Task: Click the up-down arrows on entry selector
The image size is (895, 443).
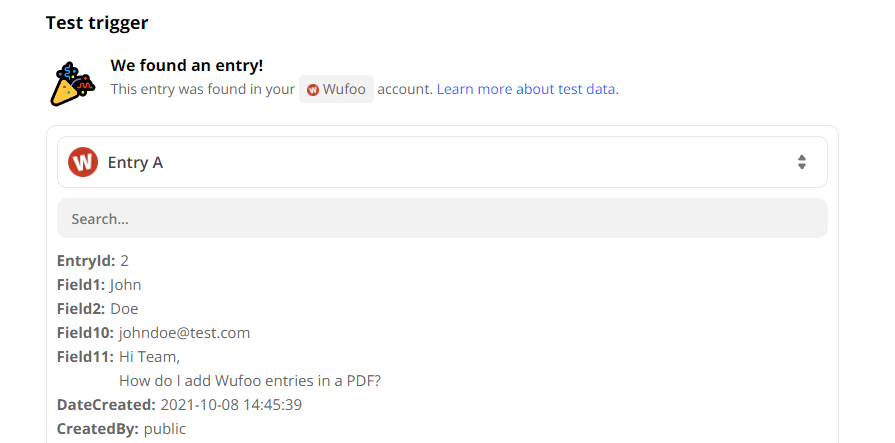Action: tap(801, 162)
